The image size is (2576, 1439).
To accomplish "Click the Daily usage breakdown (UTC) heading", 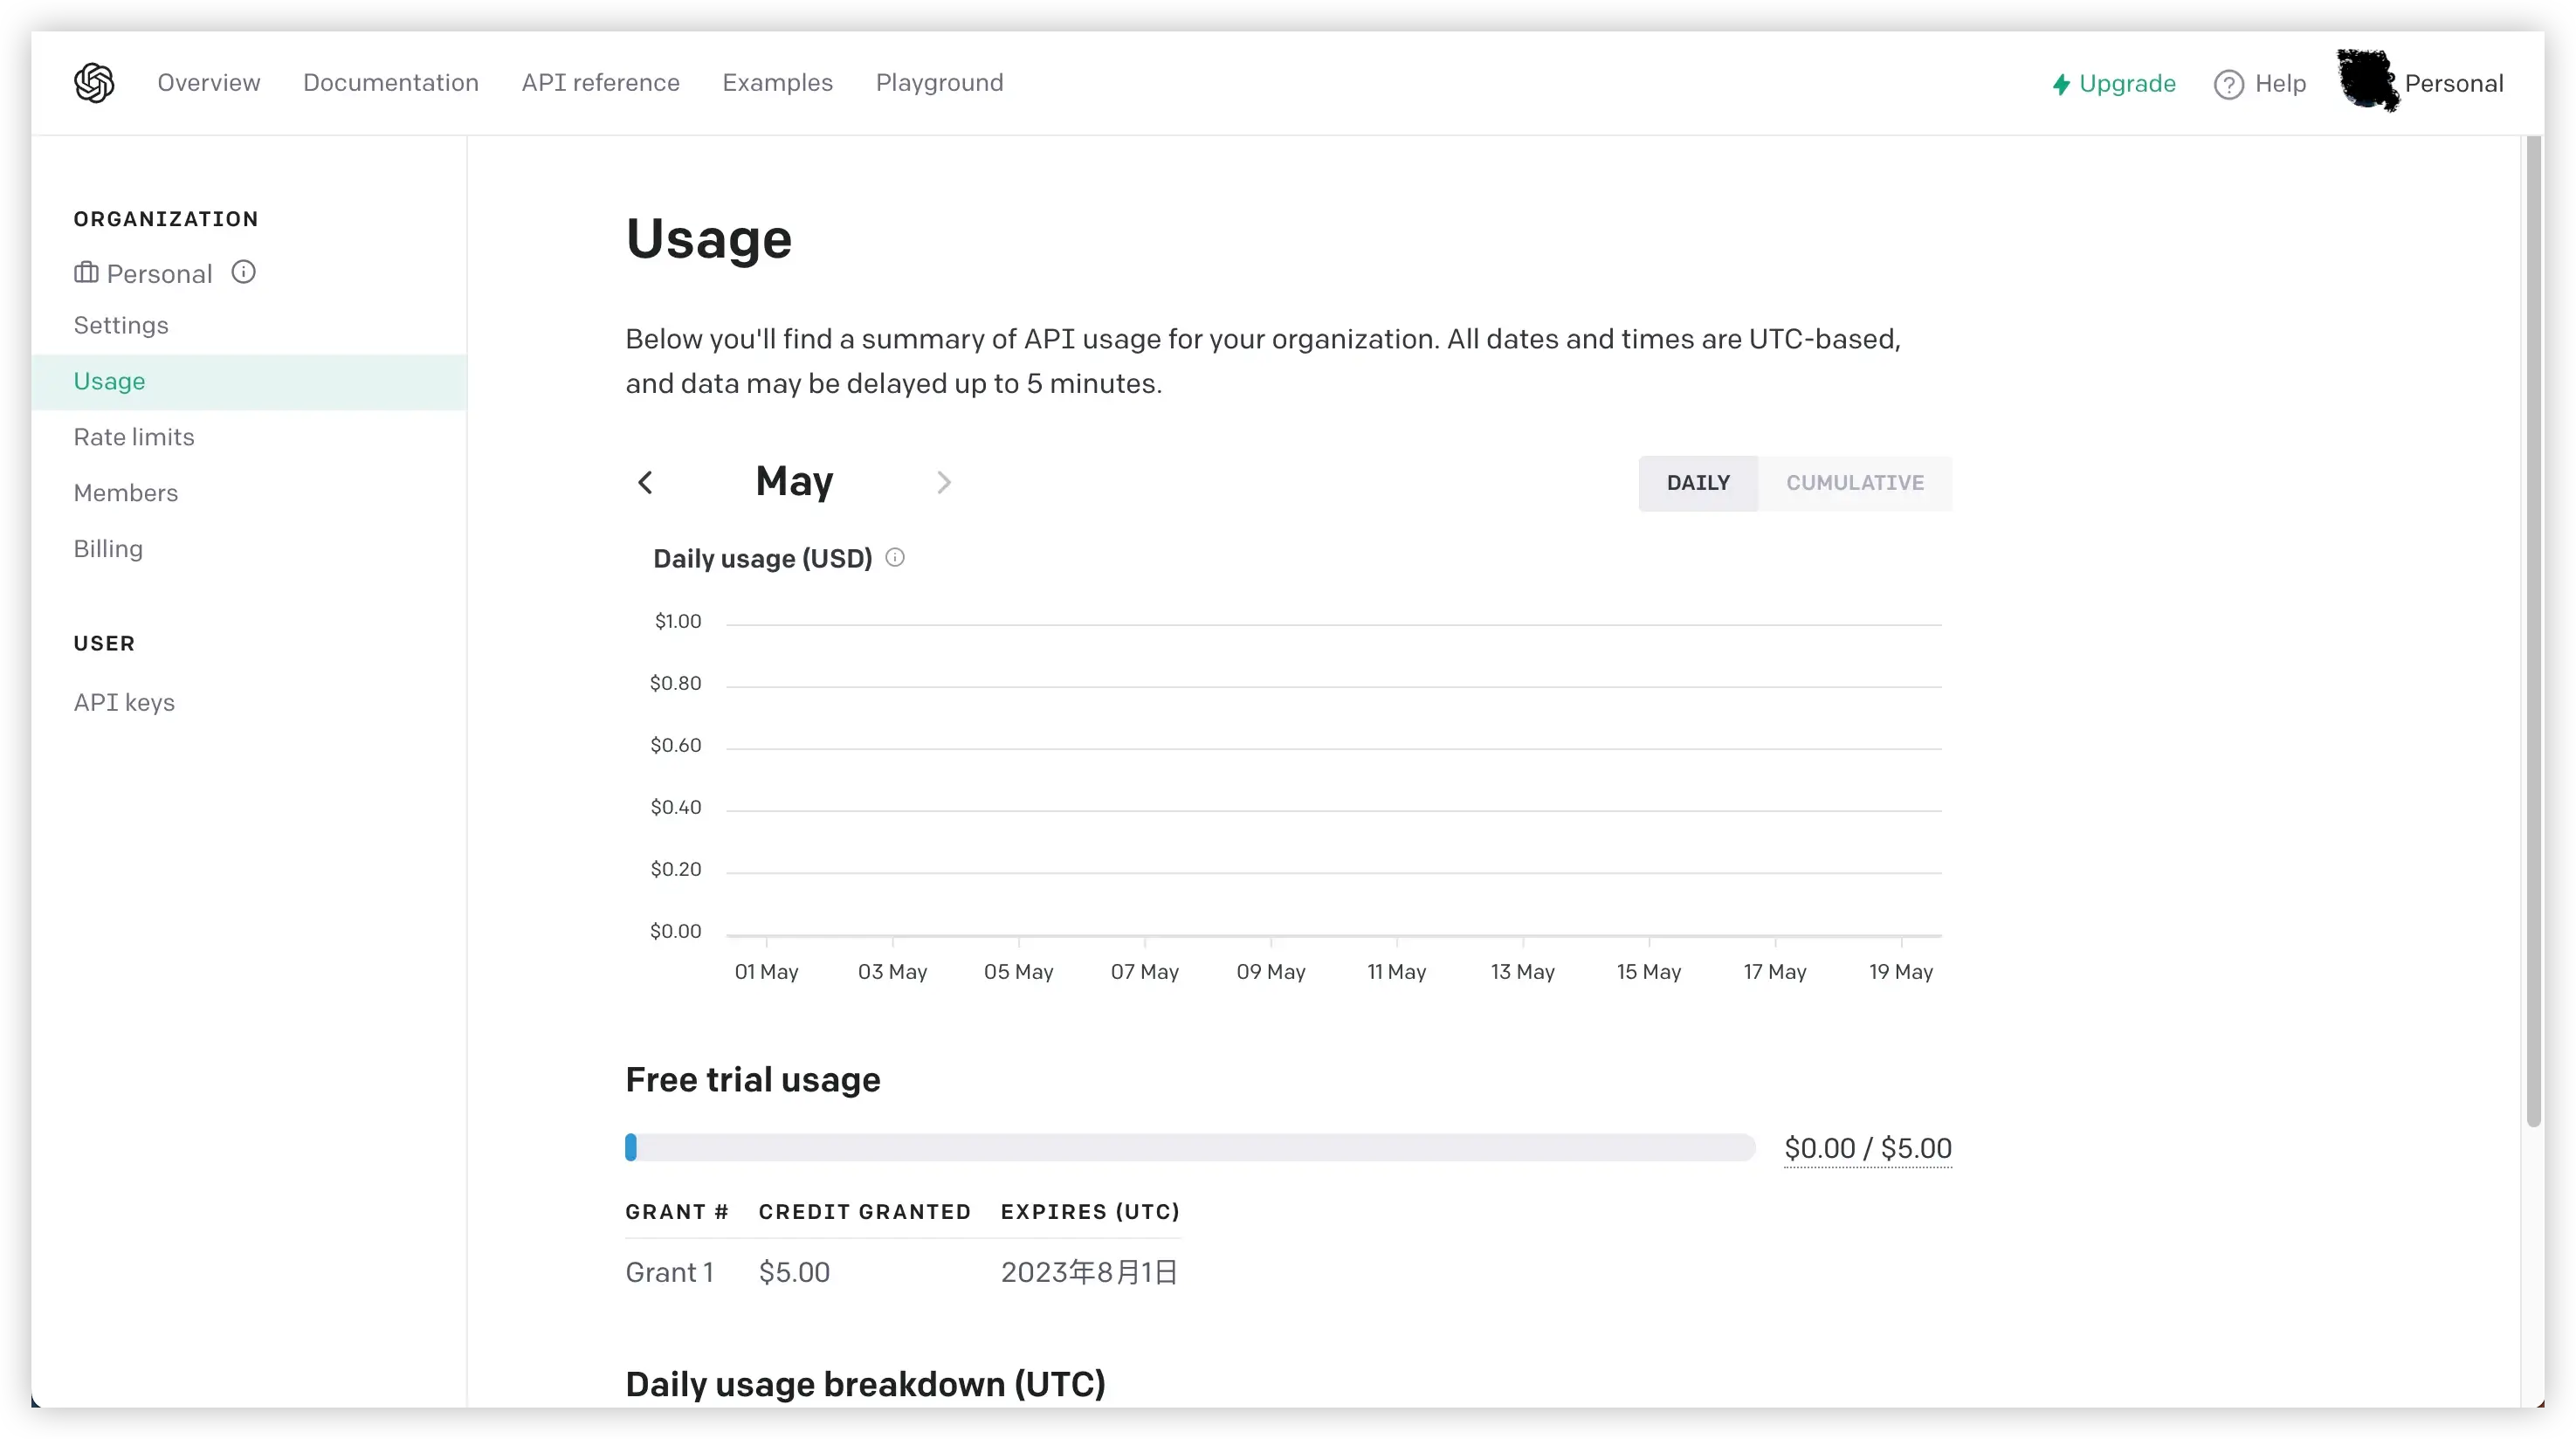I will 865,1384.
